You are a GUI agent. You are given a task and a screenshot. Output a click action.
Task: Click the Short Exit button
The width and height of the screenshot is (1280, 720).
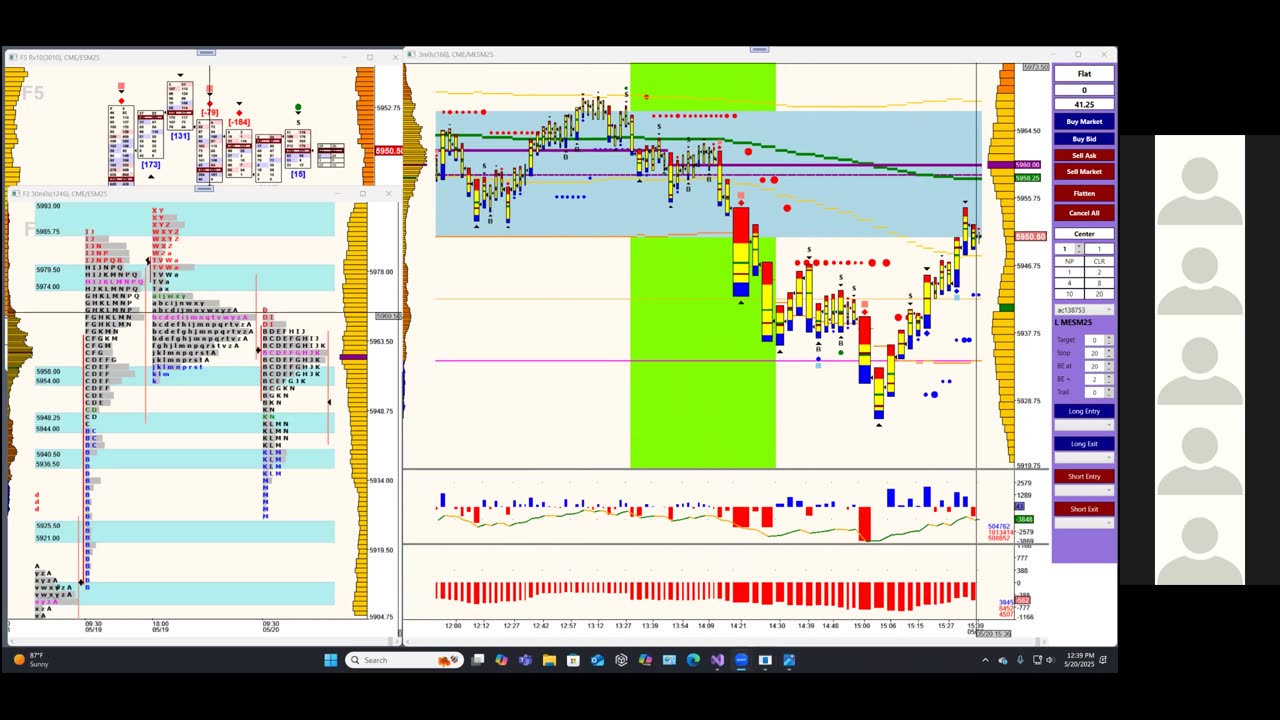1084,509
